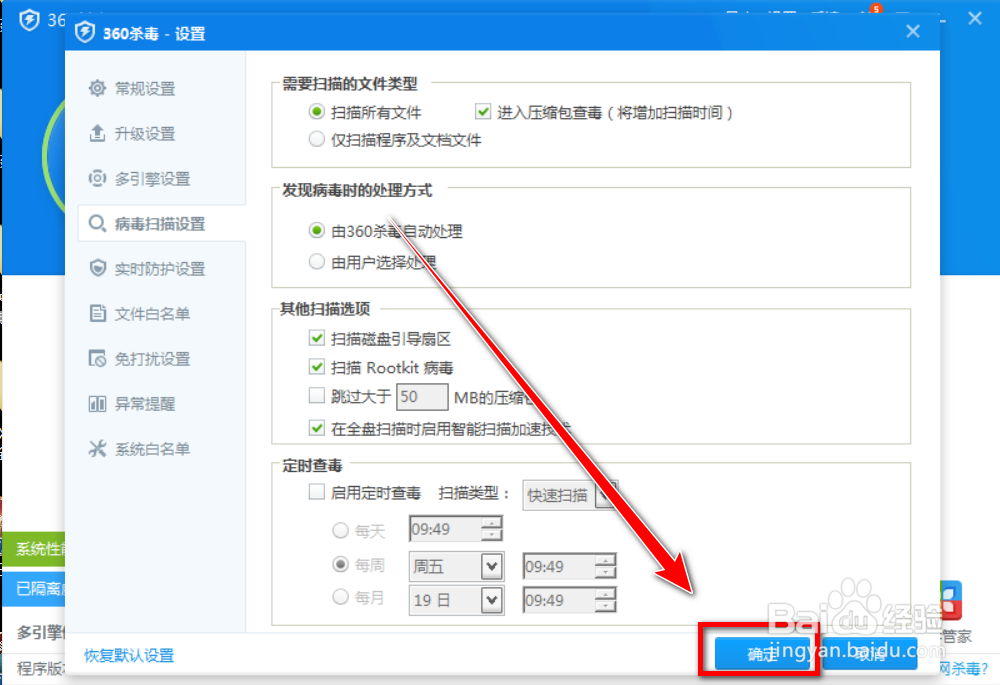The image size is (1000, 685).
Task: Toggle 智能扫描加速技术 checkbox
Action: [x=316, y=428]
